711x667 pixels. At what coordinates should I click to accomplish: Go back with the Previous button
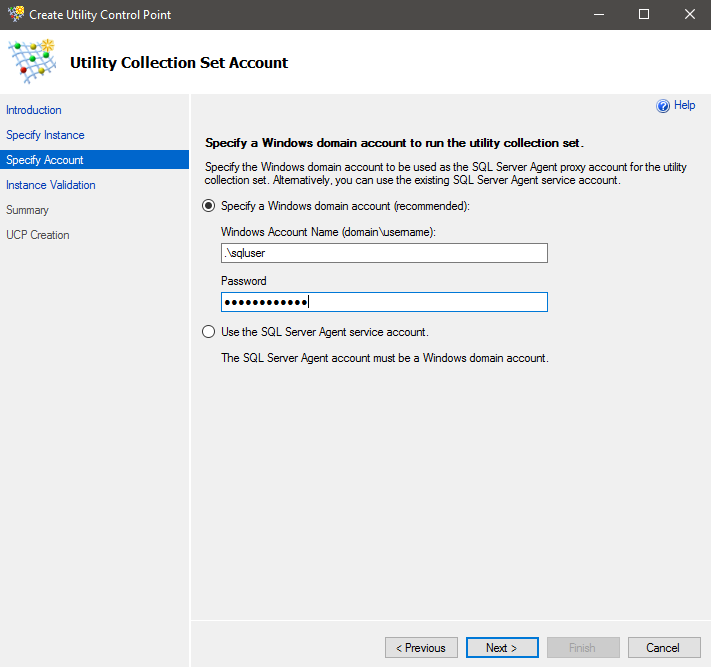(421, 648)
